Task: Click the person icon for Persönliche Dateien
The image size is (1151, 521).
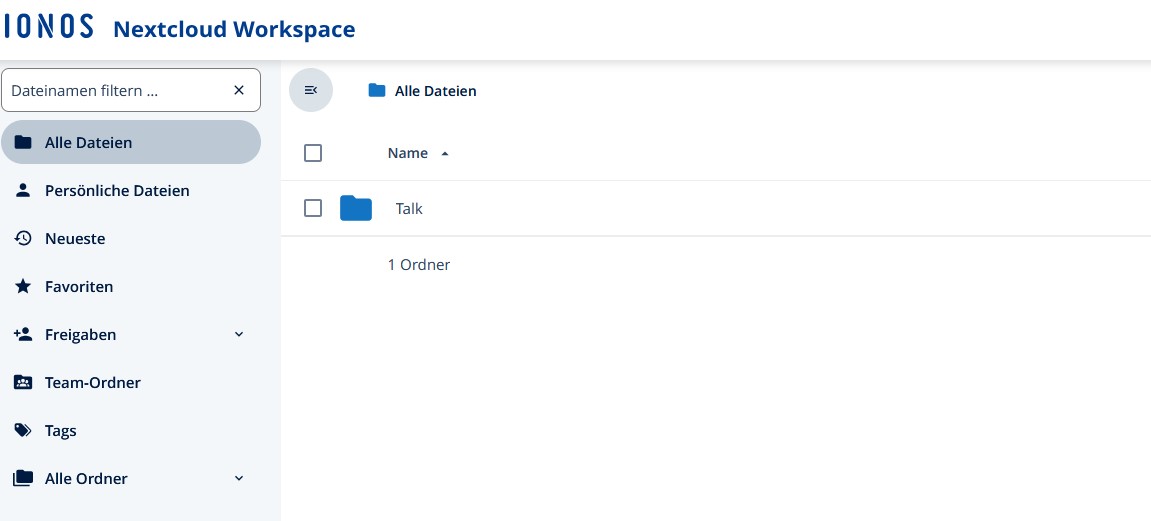Action: pos(23,190)
